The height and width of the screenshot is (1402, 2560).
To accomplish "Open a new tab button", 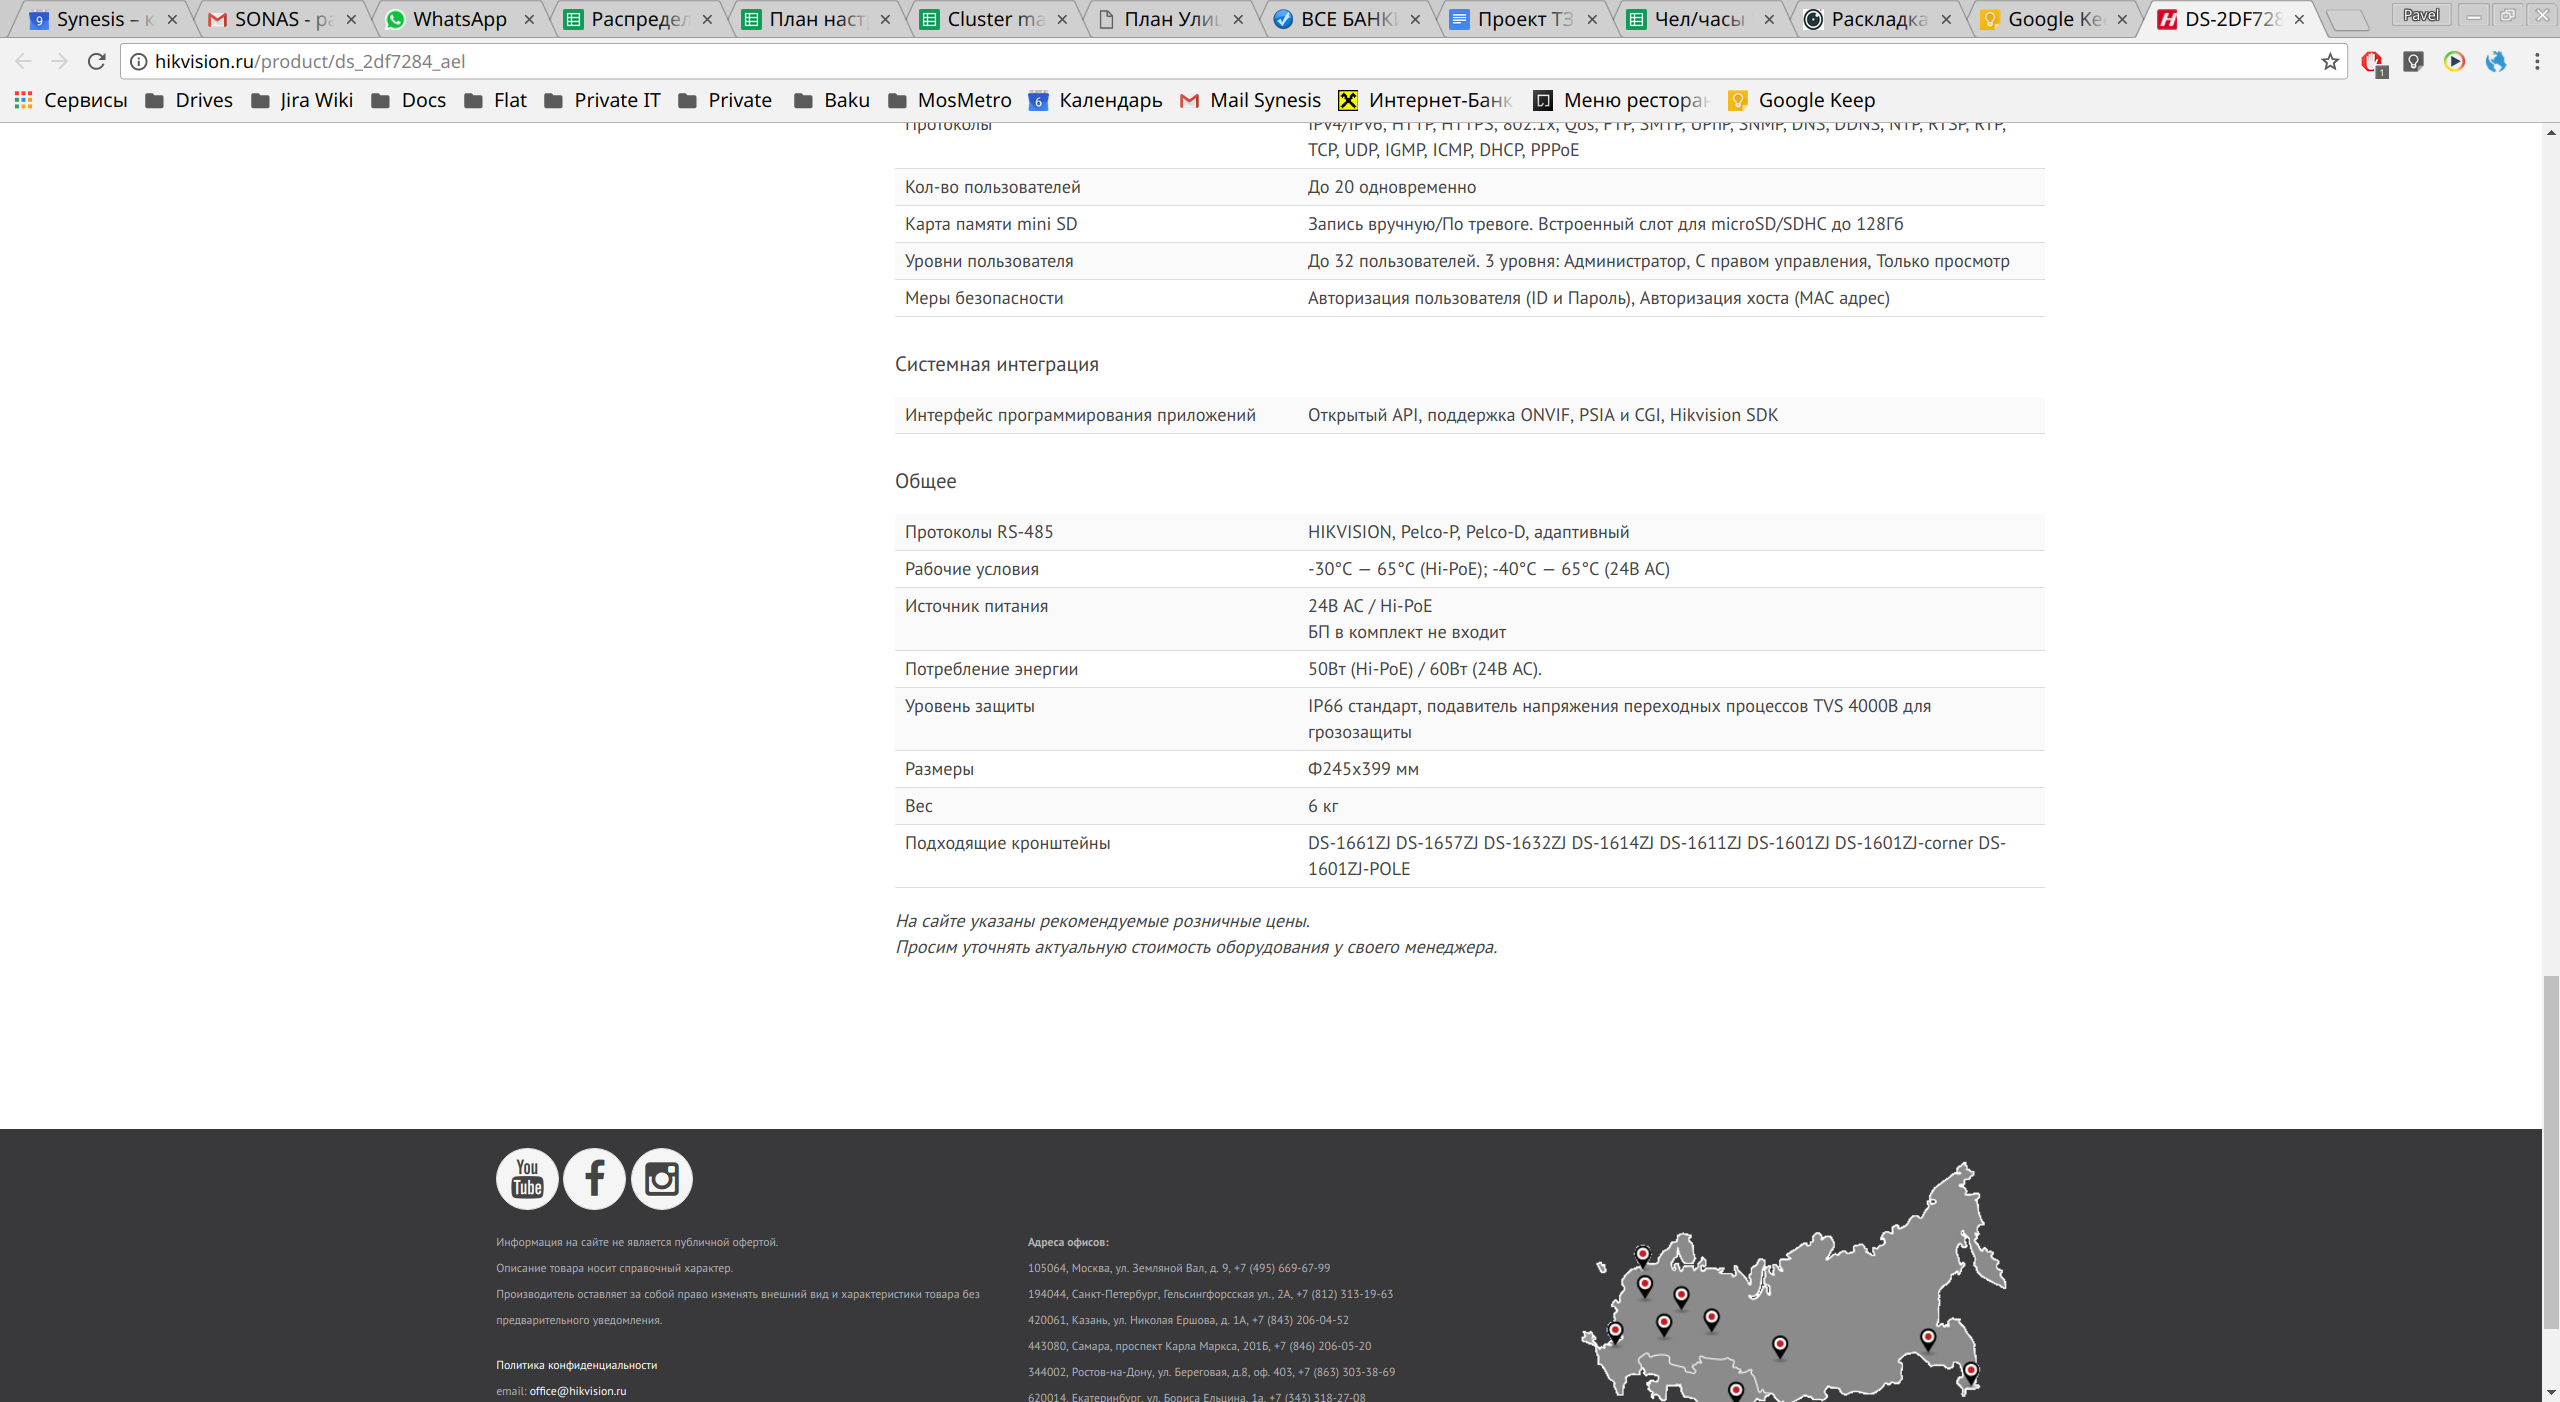I will point(2346,20).
